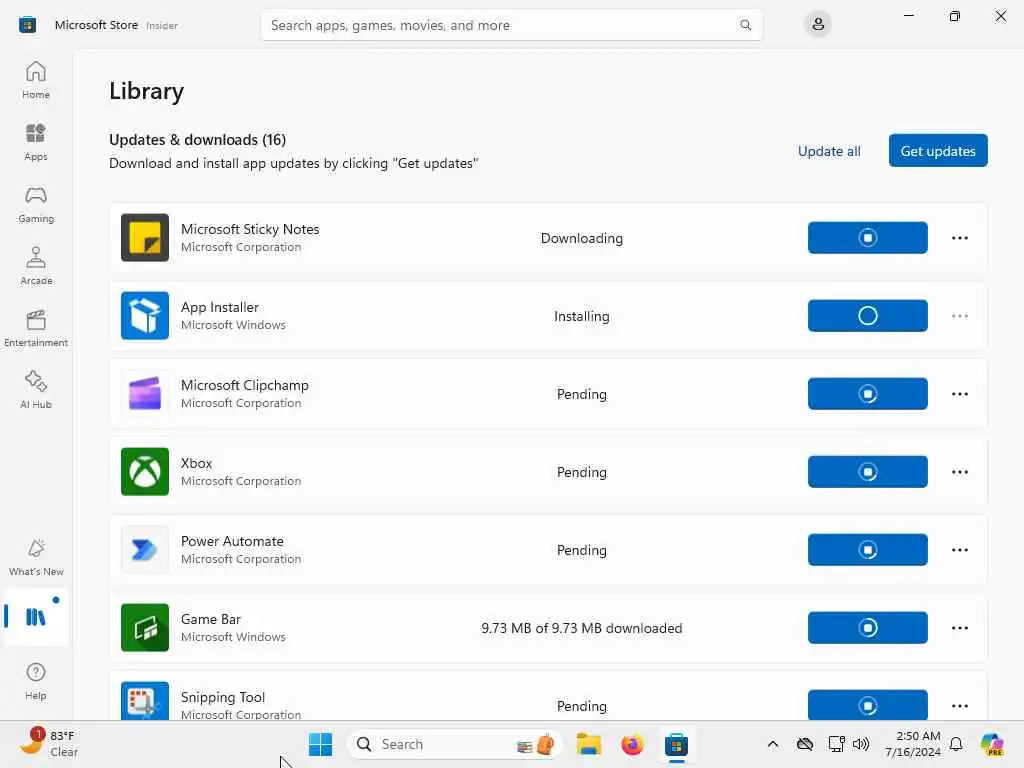This screenshot has width=1024, height=768.
Task: Click the Power Automate app icon
Action: [x=145, y=550]
